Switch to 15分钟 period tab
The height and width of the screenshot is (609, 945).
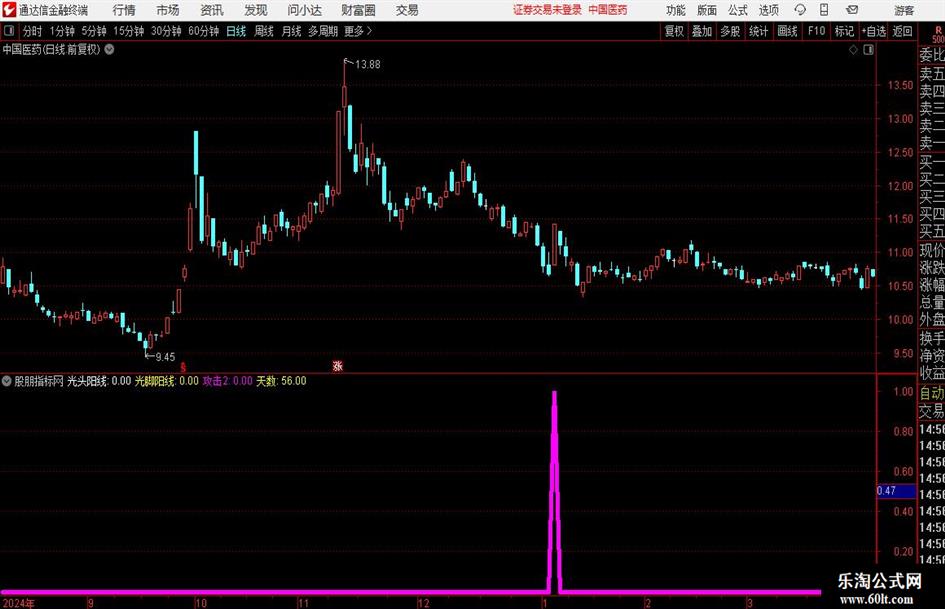(128, 31)
